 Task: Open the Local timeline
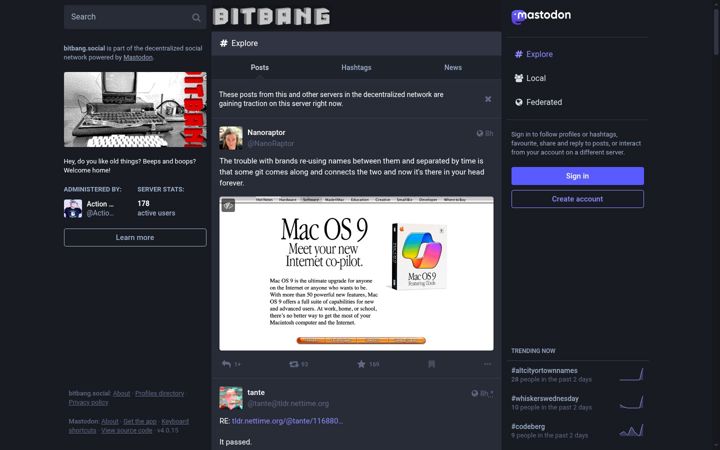[x=530, y=78]
